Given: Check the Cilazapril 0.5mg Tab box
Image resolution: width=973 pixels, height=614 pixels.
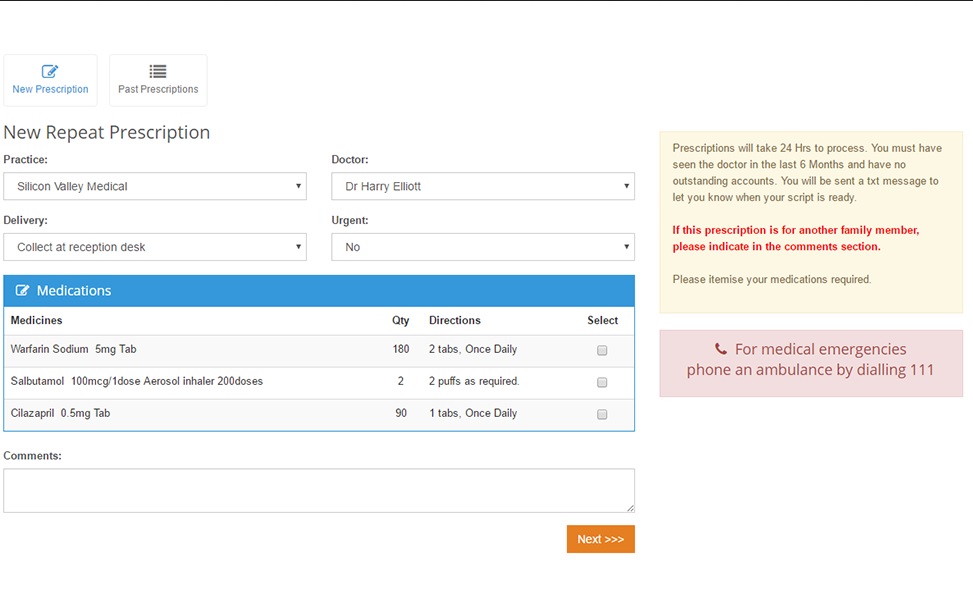Looking at the screenshot, I should coord(602,415).
